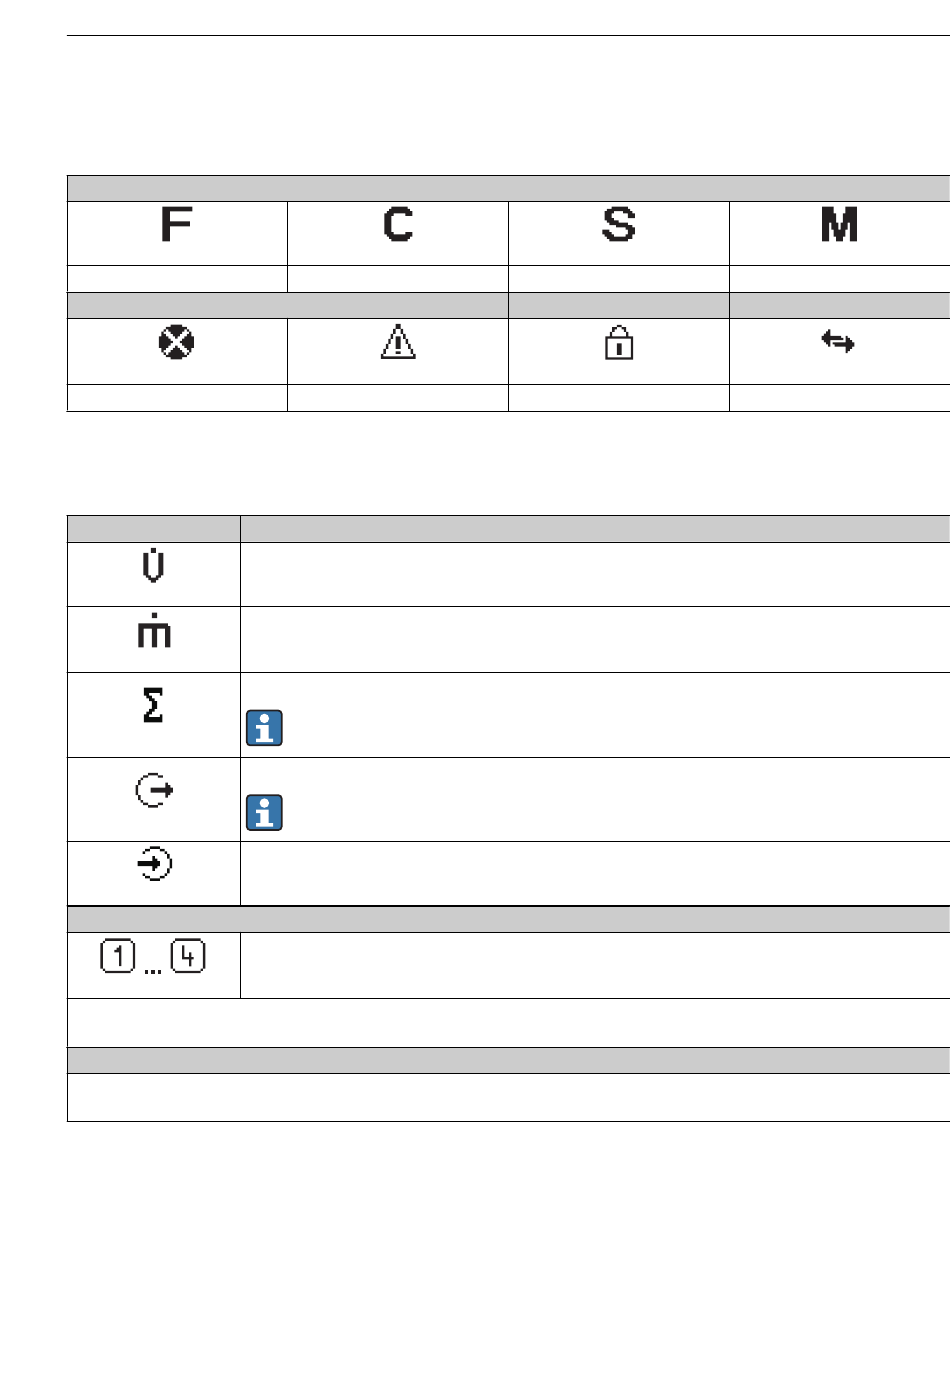Viewport: 950px width, 1378px height.
Task: Click the warning triangle icon
Action: pos(398,342)
